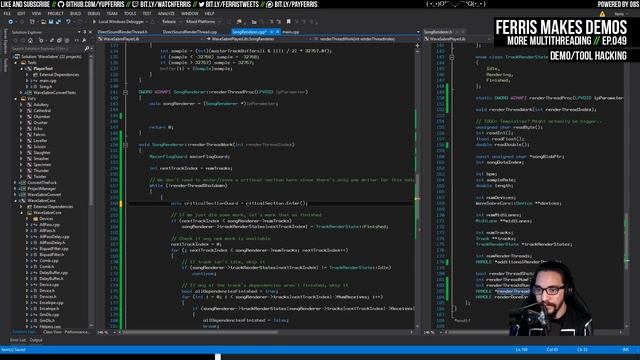Expand the ConvertTheFuck project node
The width and height of the screenshot is (640, 360).
pyautogui.click(x=16, y=183)
